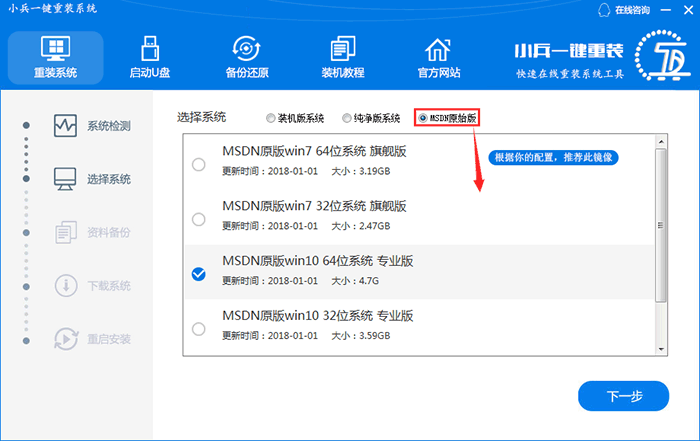
Task: Open the 备份还原 tab
Action: tap(247, 58)
